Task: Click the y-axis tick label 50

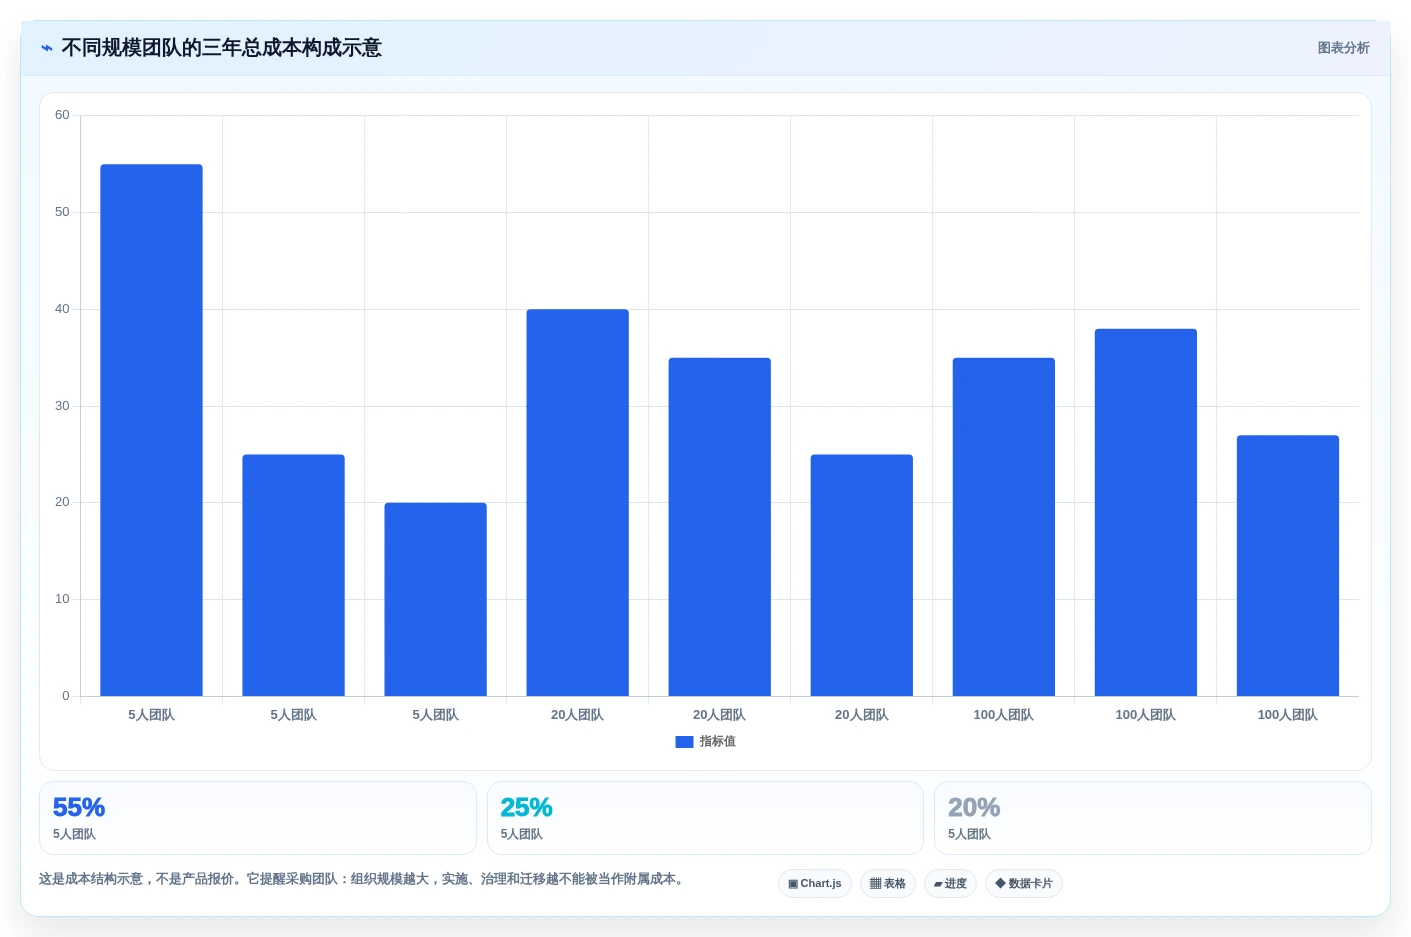Action: (x=62, y=212)
